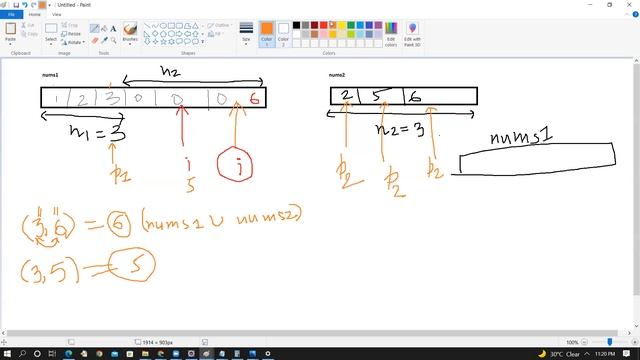
Task: Open Microsoft Edge from the taskbar
Action: [x=68, y=353]
